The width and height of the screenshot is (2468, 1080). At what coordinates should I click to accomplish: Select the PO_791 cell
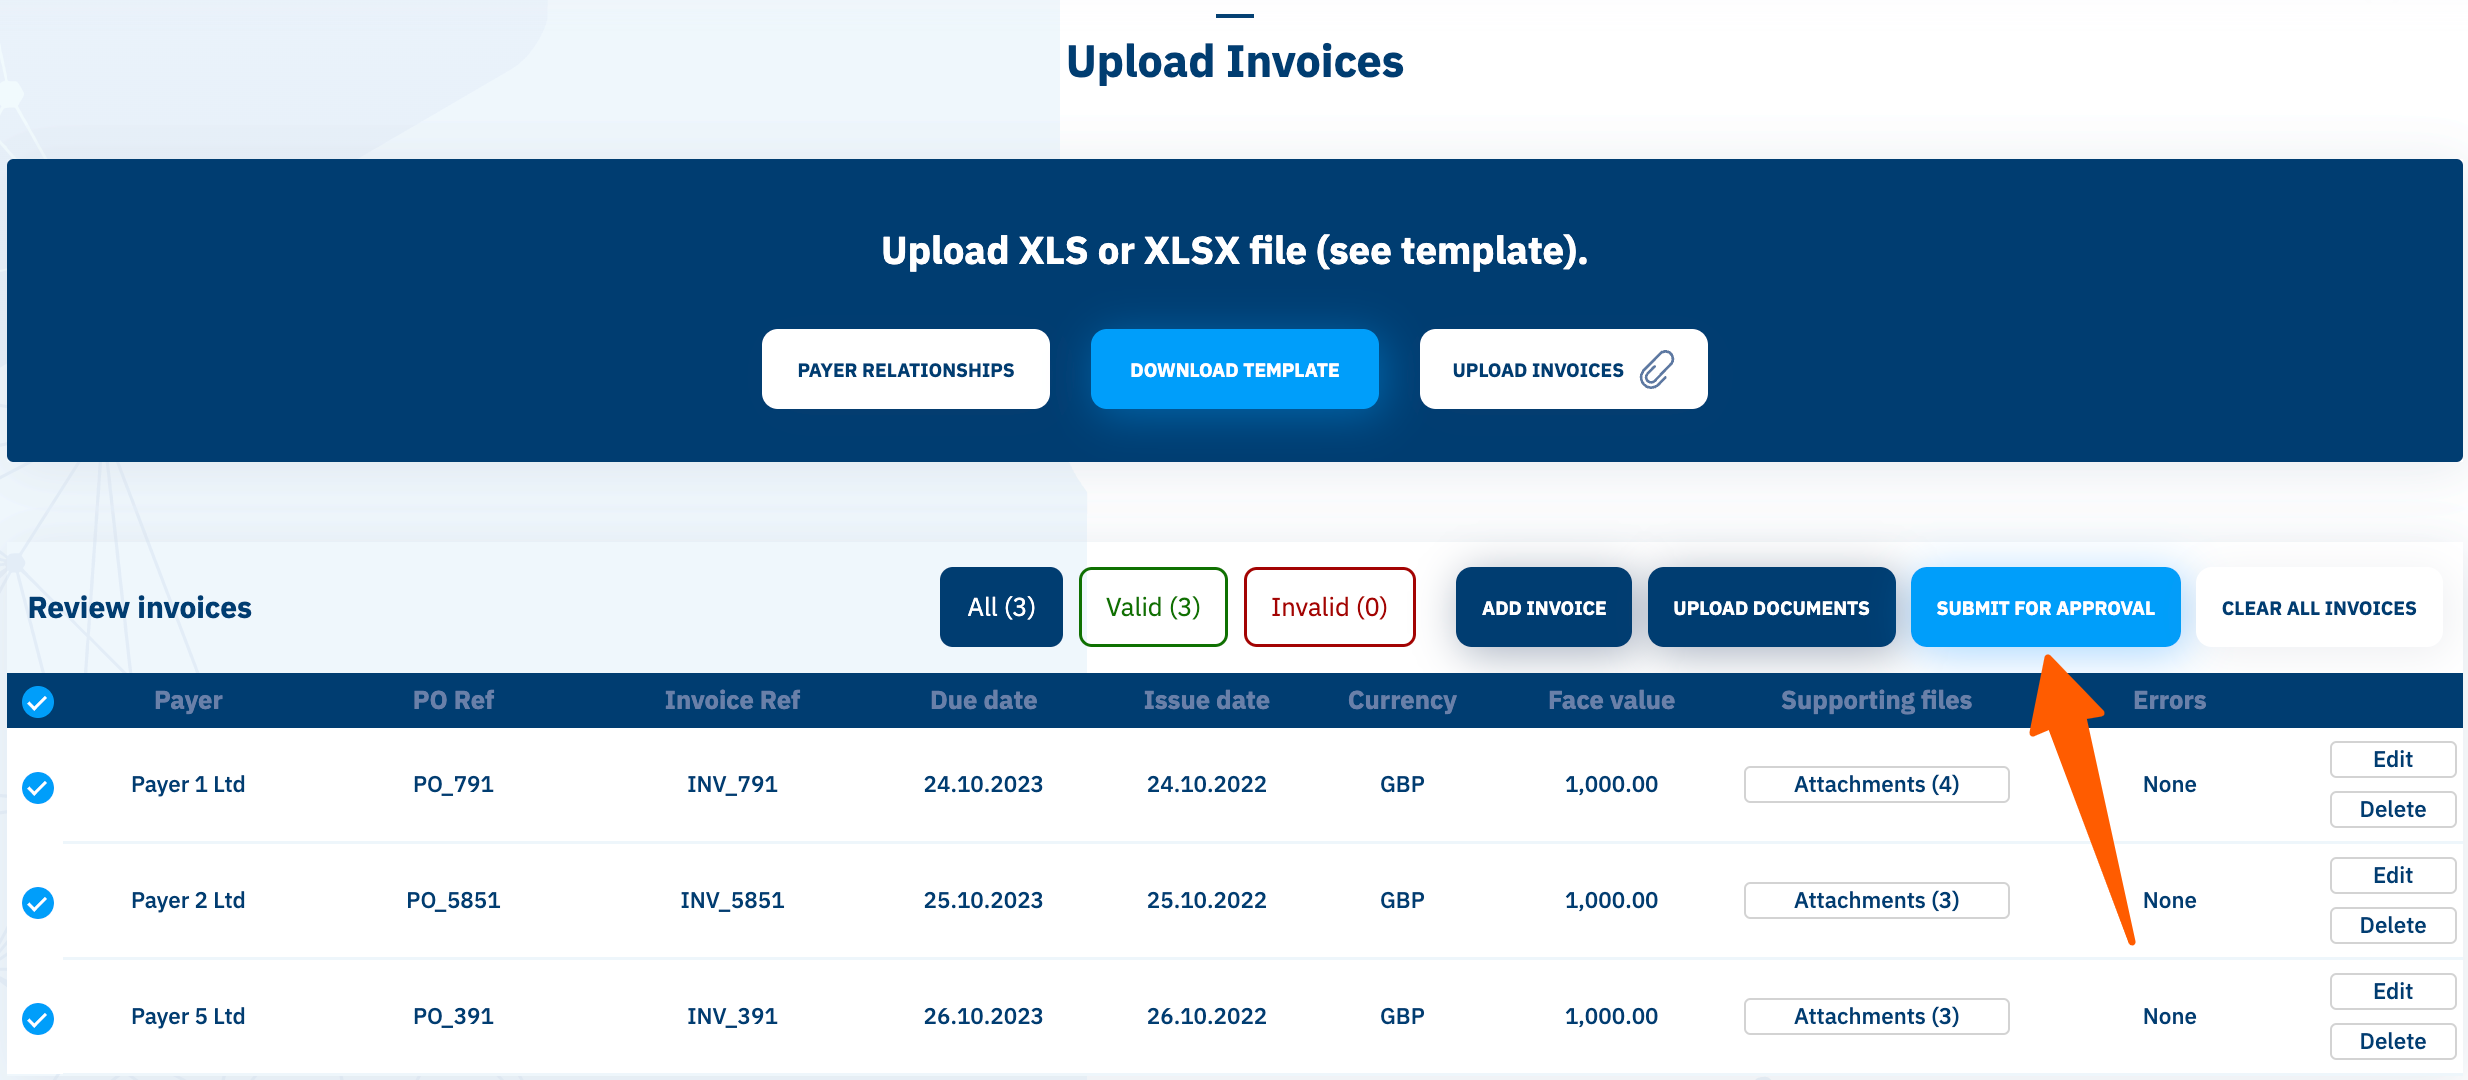pyautogui.click(x=453, y=784)
